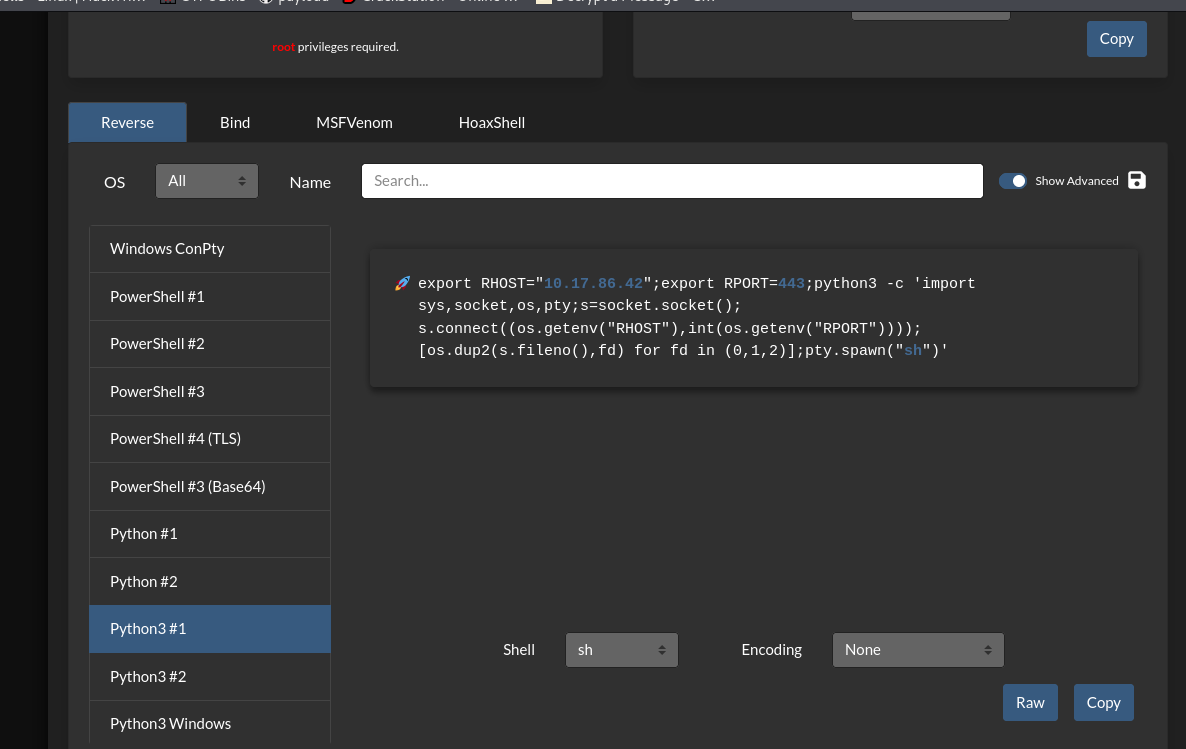Select Python #2 payload
This screenshot has width=1186, height=749.
click(210, 582)
